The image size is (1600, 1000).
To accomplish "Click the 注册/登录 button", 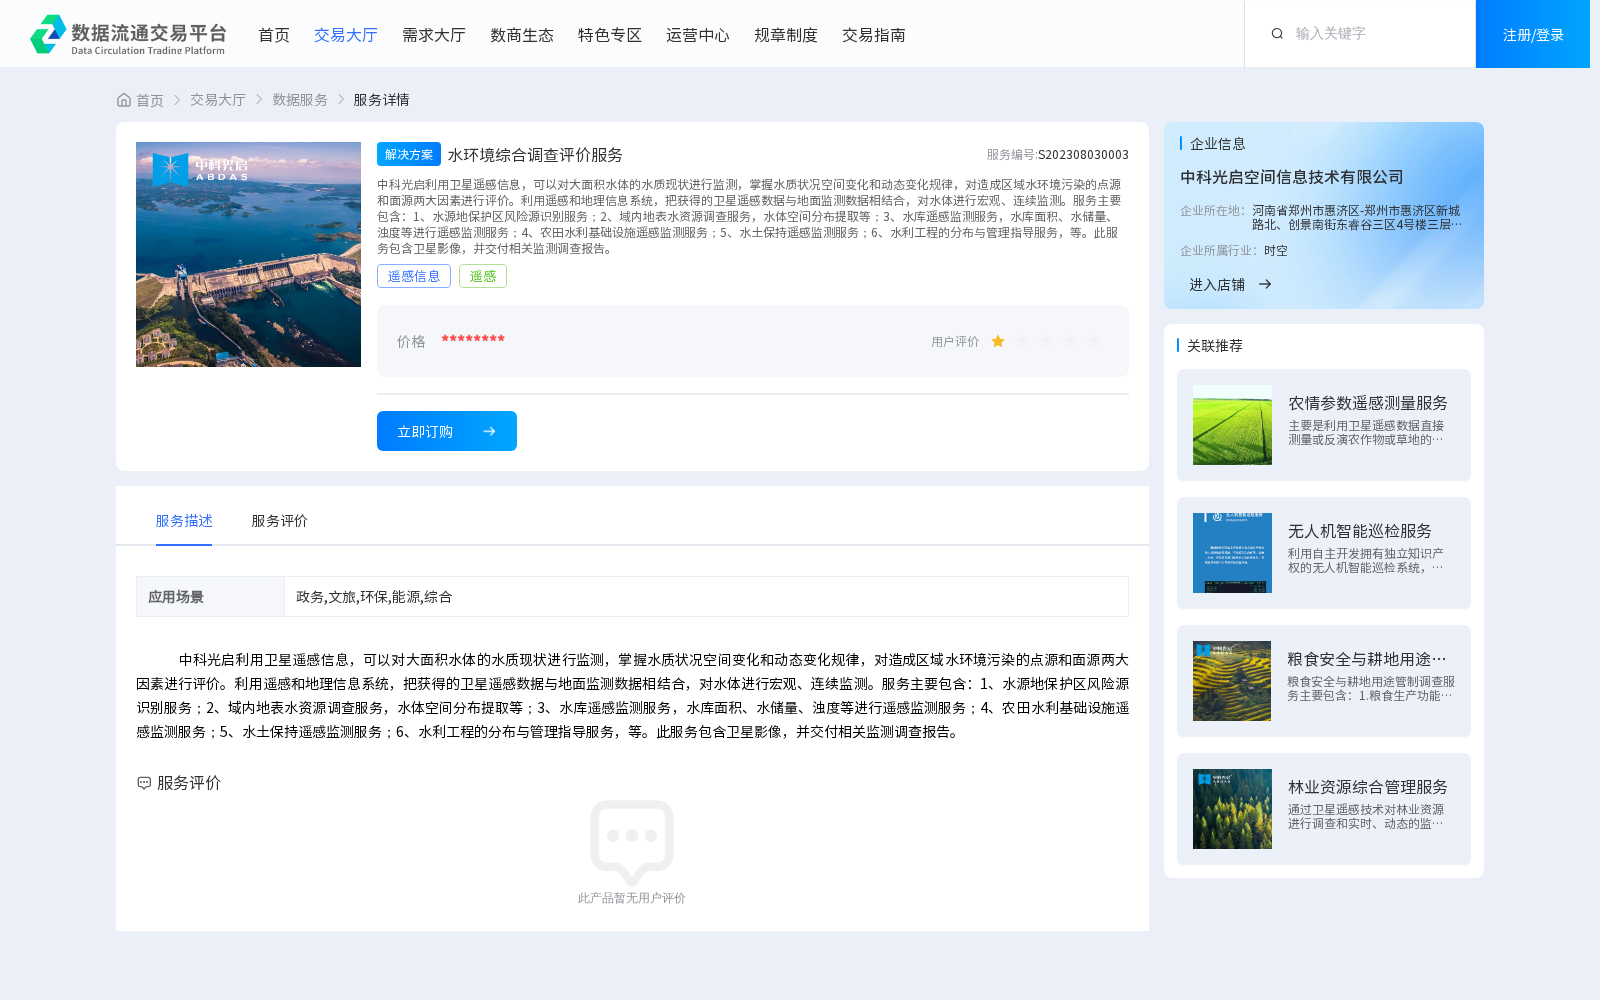I will point(1533,34).
